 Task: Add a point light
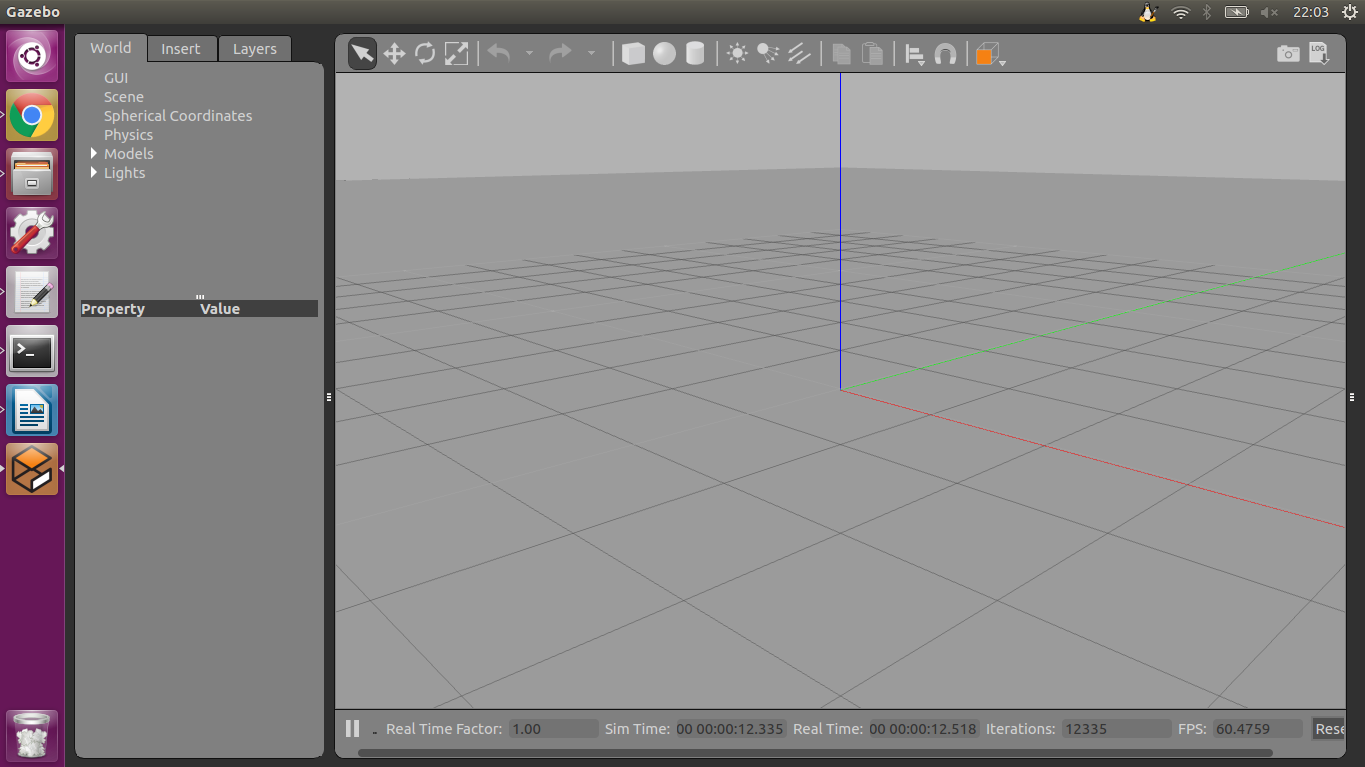click(x=737, y=53)
